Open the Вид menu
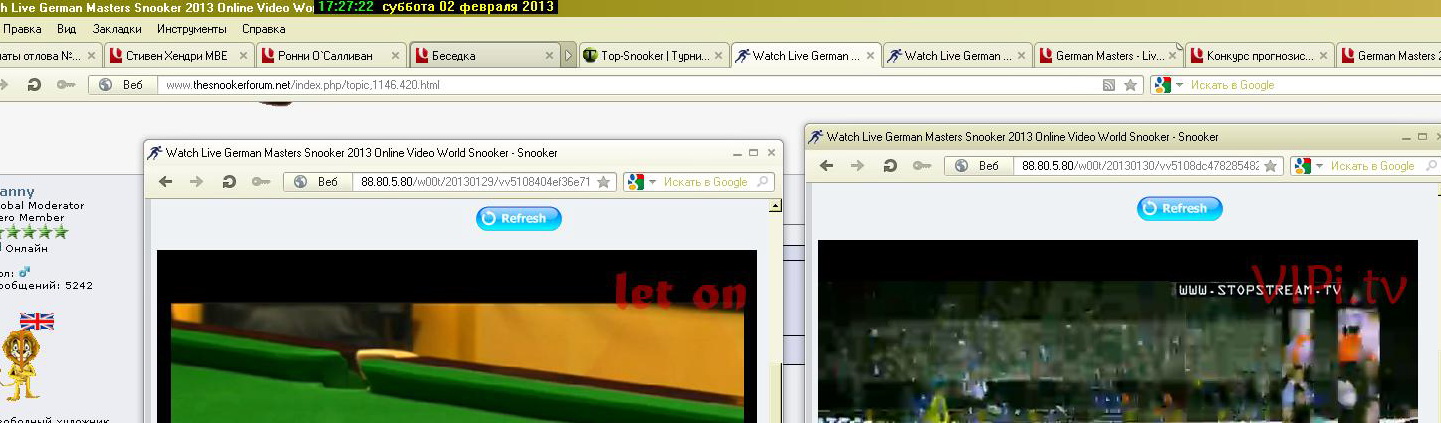This screenshot has width=1441, height=423. click(66, 29)
